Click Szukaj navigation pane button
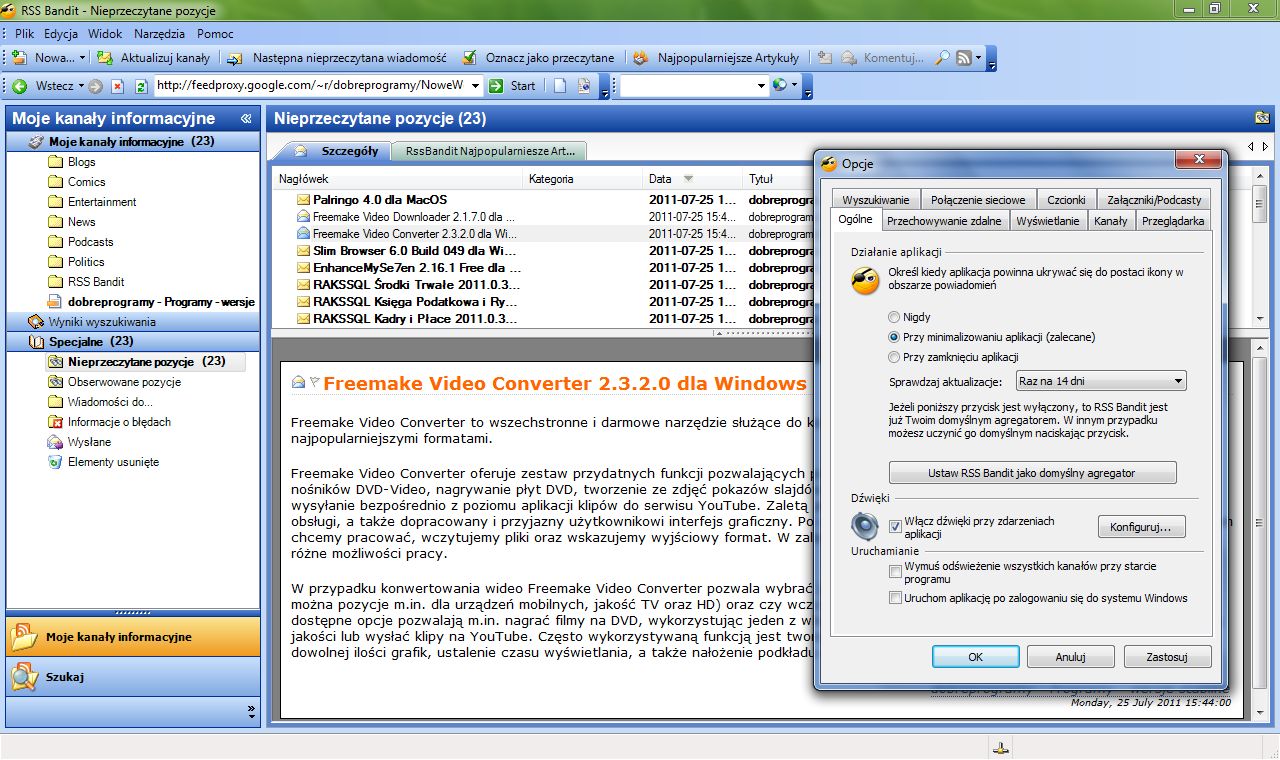Screen dimensions: 1280x760 [133, 677]
